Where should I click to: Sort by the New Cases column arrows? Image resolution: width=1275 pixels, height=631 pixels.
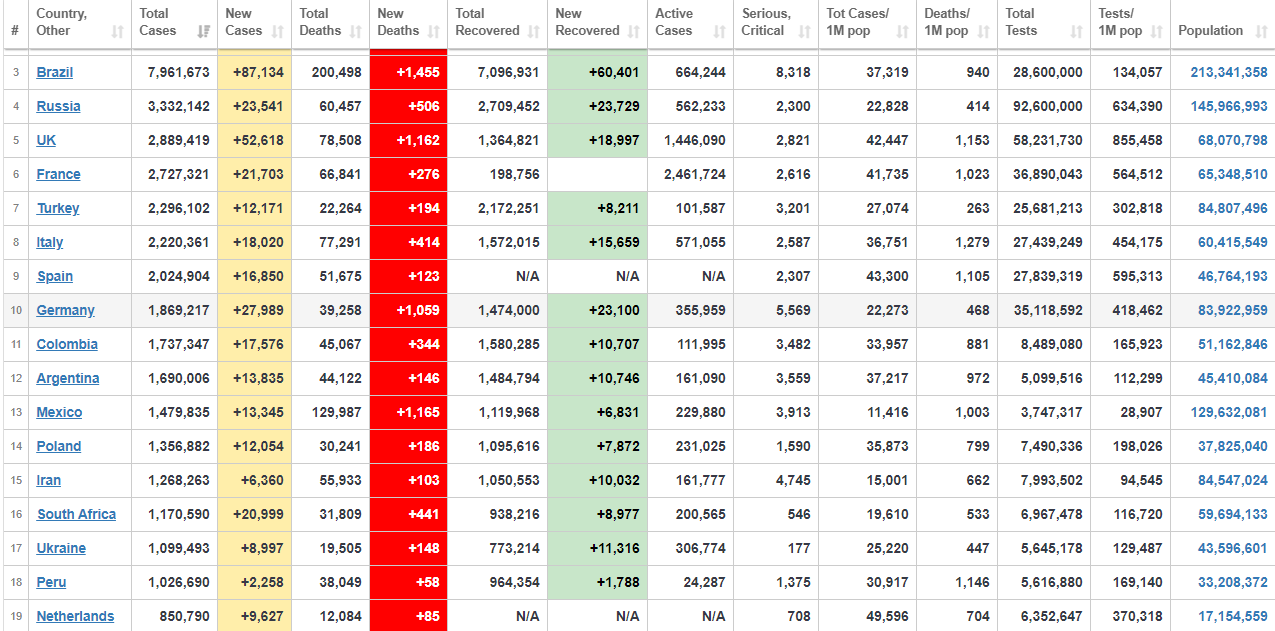[279, 31]
